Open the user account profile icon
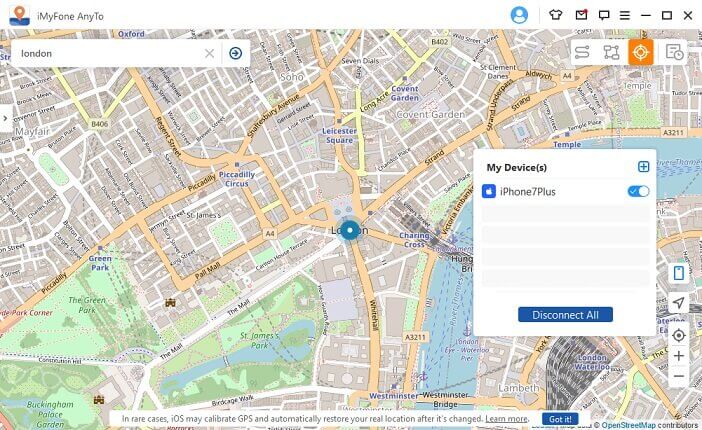This screenshot has height=430, width=702. [x=519, y=15]
